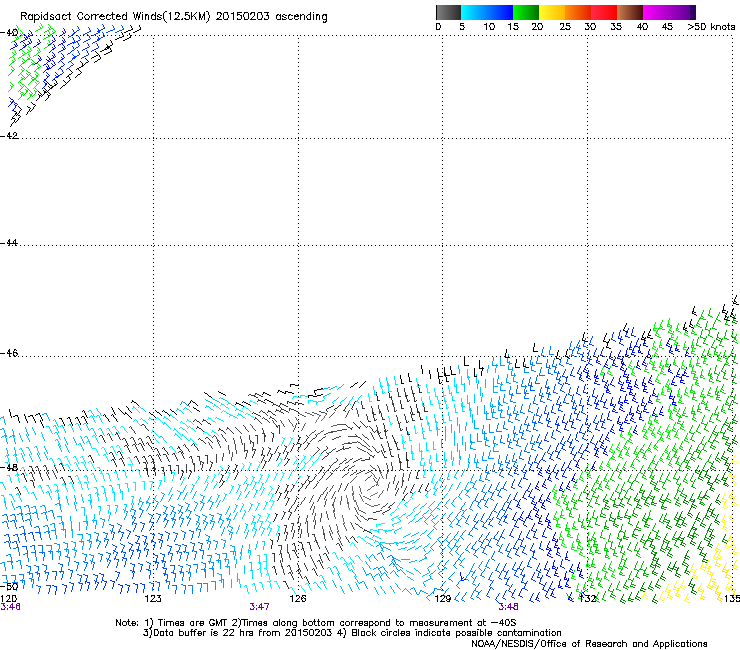Click the red 30-35 knots color swatch
740x650 pixels.
click(604, 12)
